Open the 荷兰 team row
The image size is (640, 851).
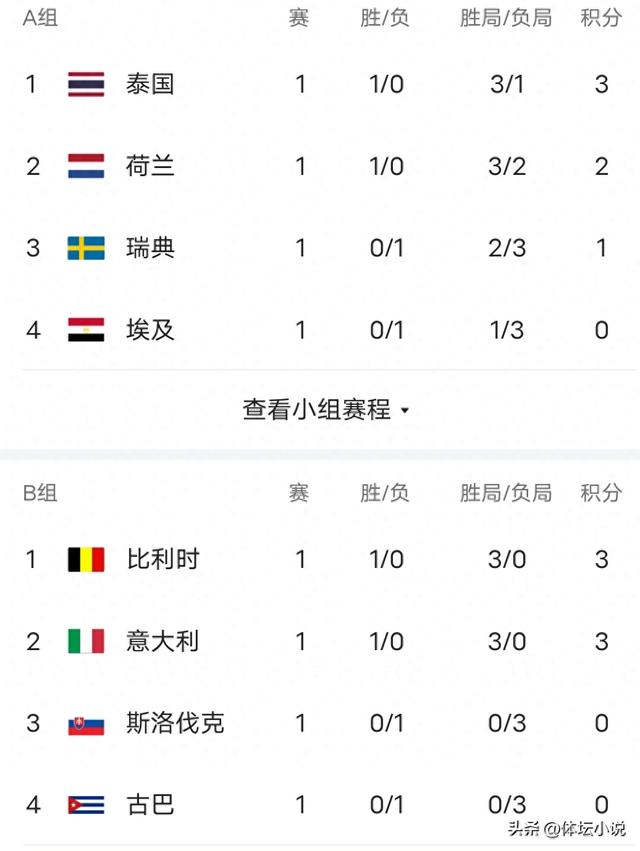320,166
